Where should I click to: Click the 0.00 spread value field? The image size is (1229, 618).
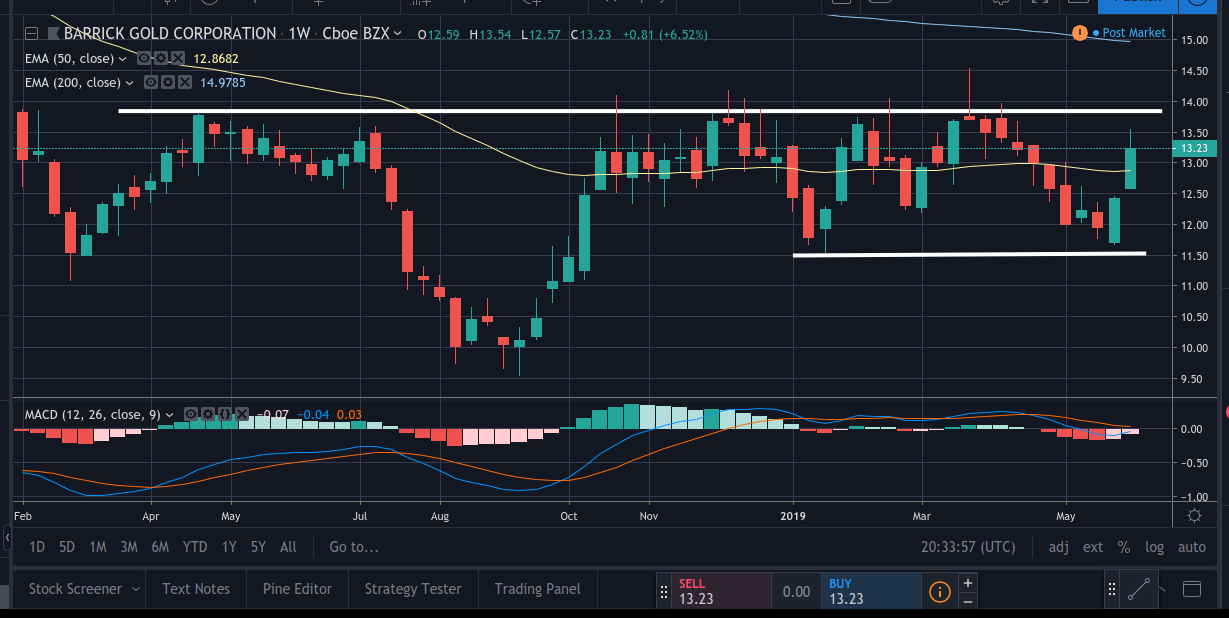pyautogui.click(x=796, y=591)
